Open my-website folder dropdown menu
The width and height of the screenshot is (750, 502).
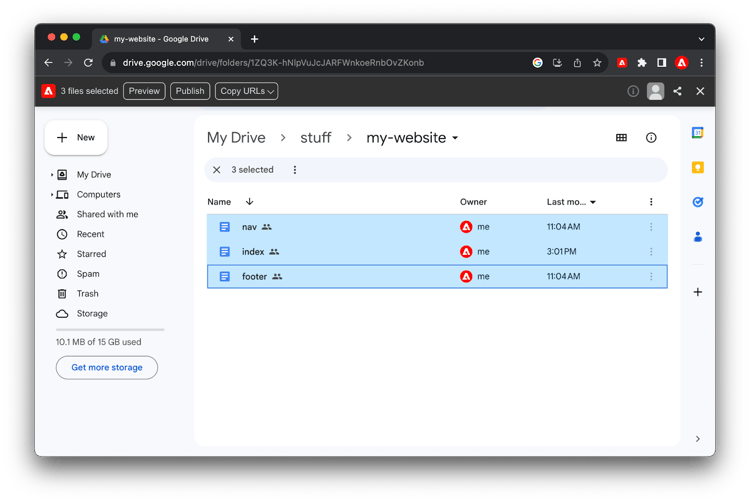pos(455,138)
